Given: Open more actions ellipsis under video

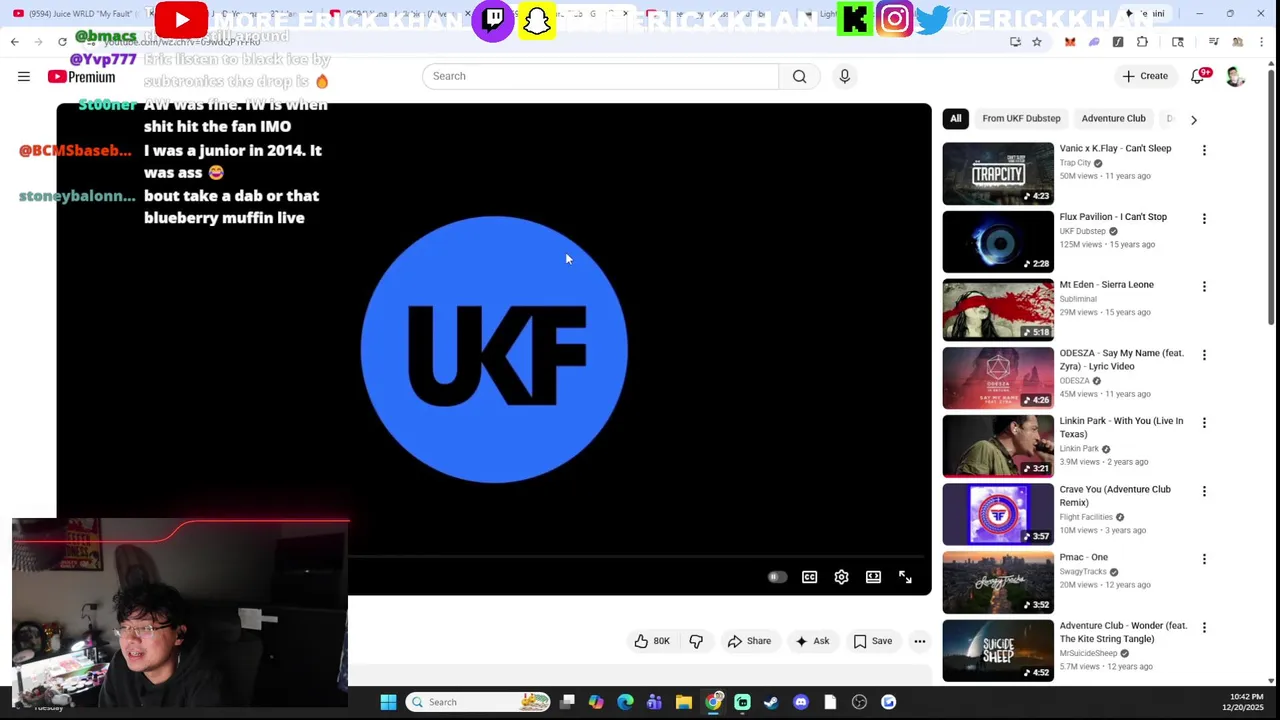Looking at the screenshot, I should point(919,641).
